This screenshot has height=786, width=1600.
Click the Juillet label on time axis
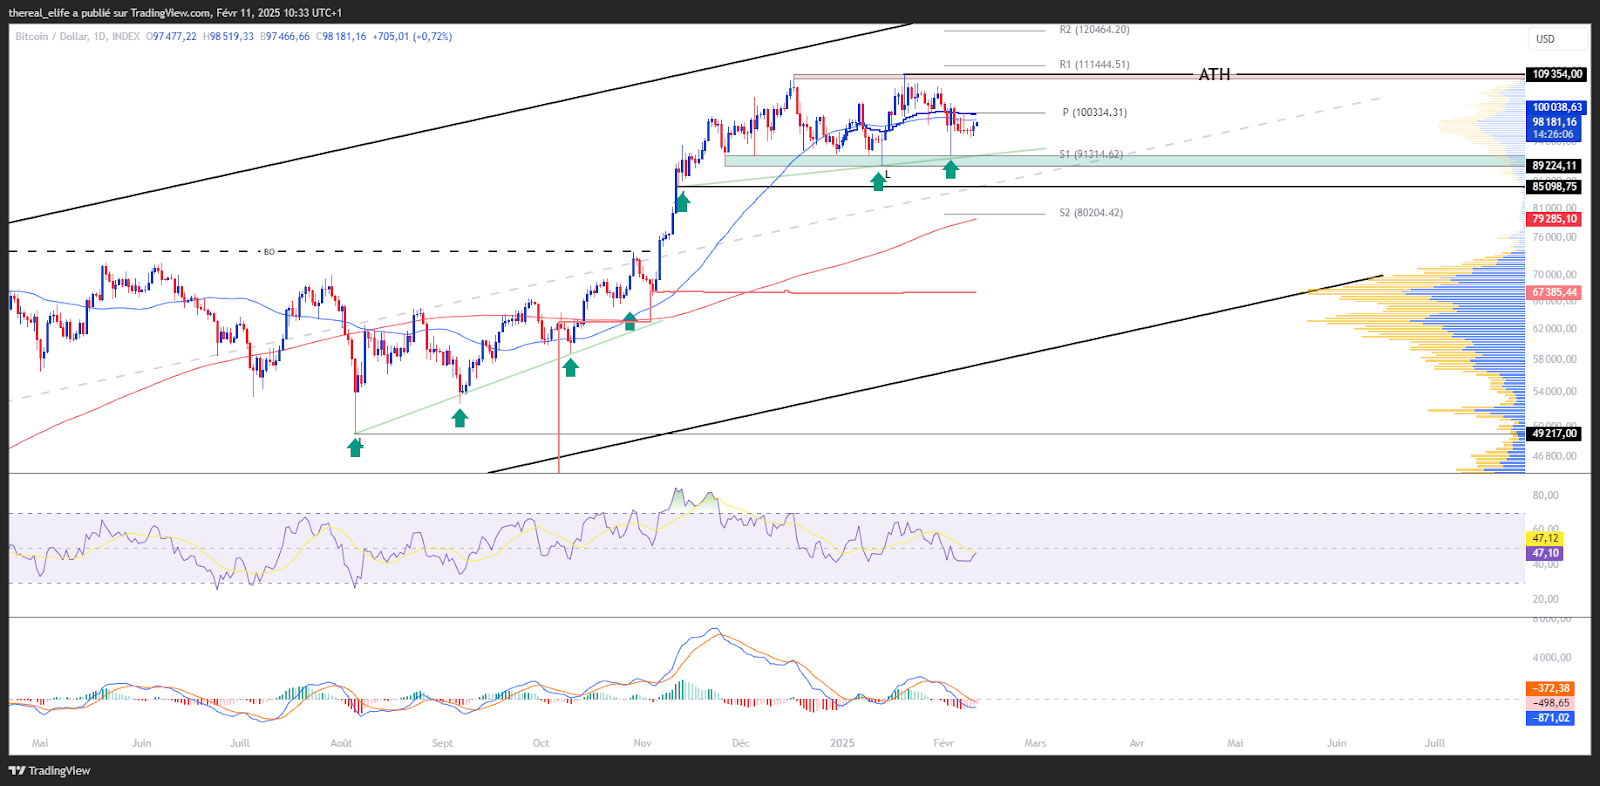[240, 743]
